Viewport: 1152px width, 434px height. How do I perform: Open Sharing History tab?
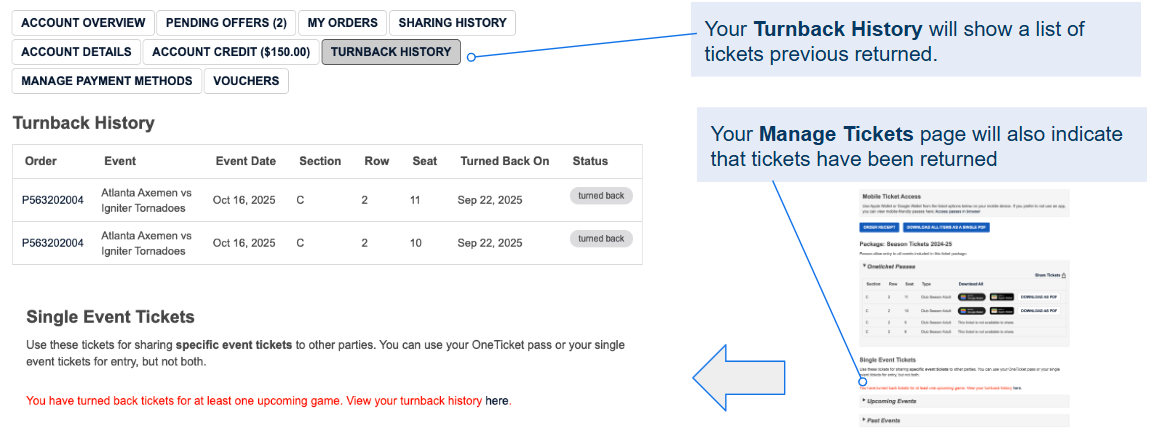(452, 23)
